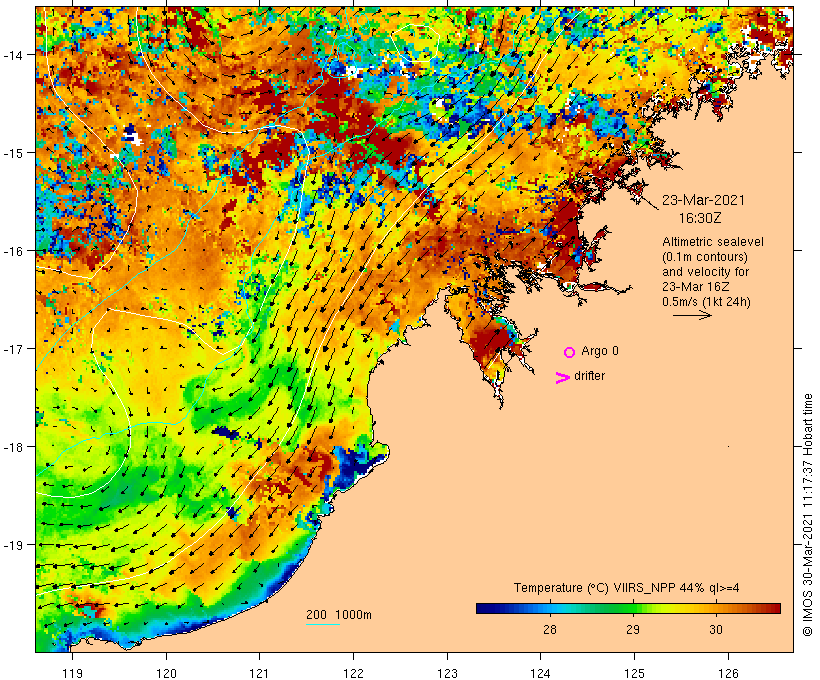This screenshot has height=680, width=820.
Task: Click the 28 value under the colorbar
Action: [550, 629]
